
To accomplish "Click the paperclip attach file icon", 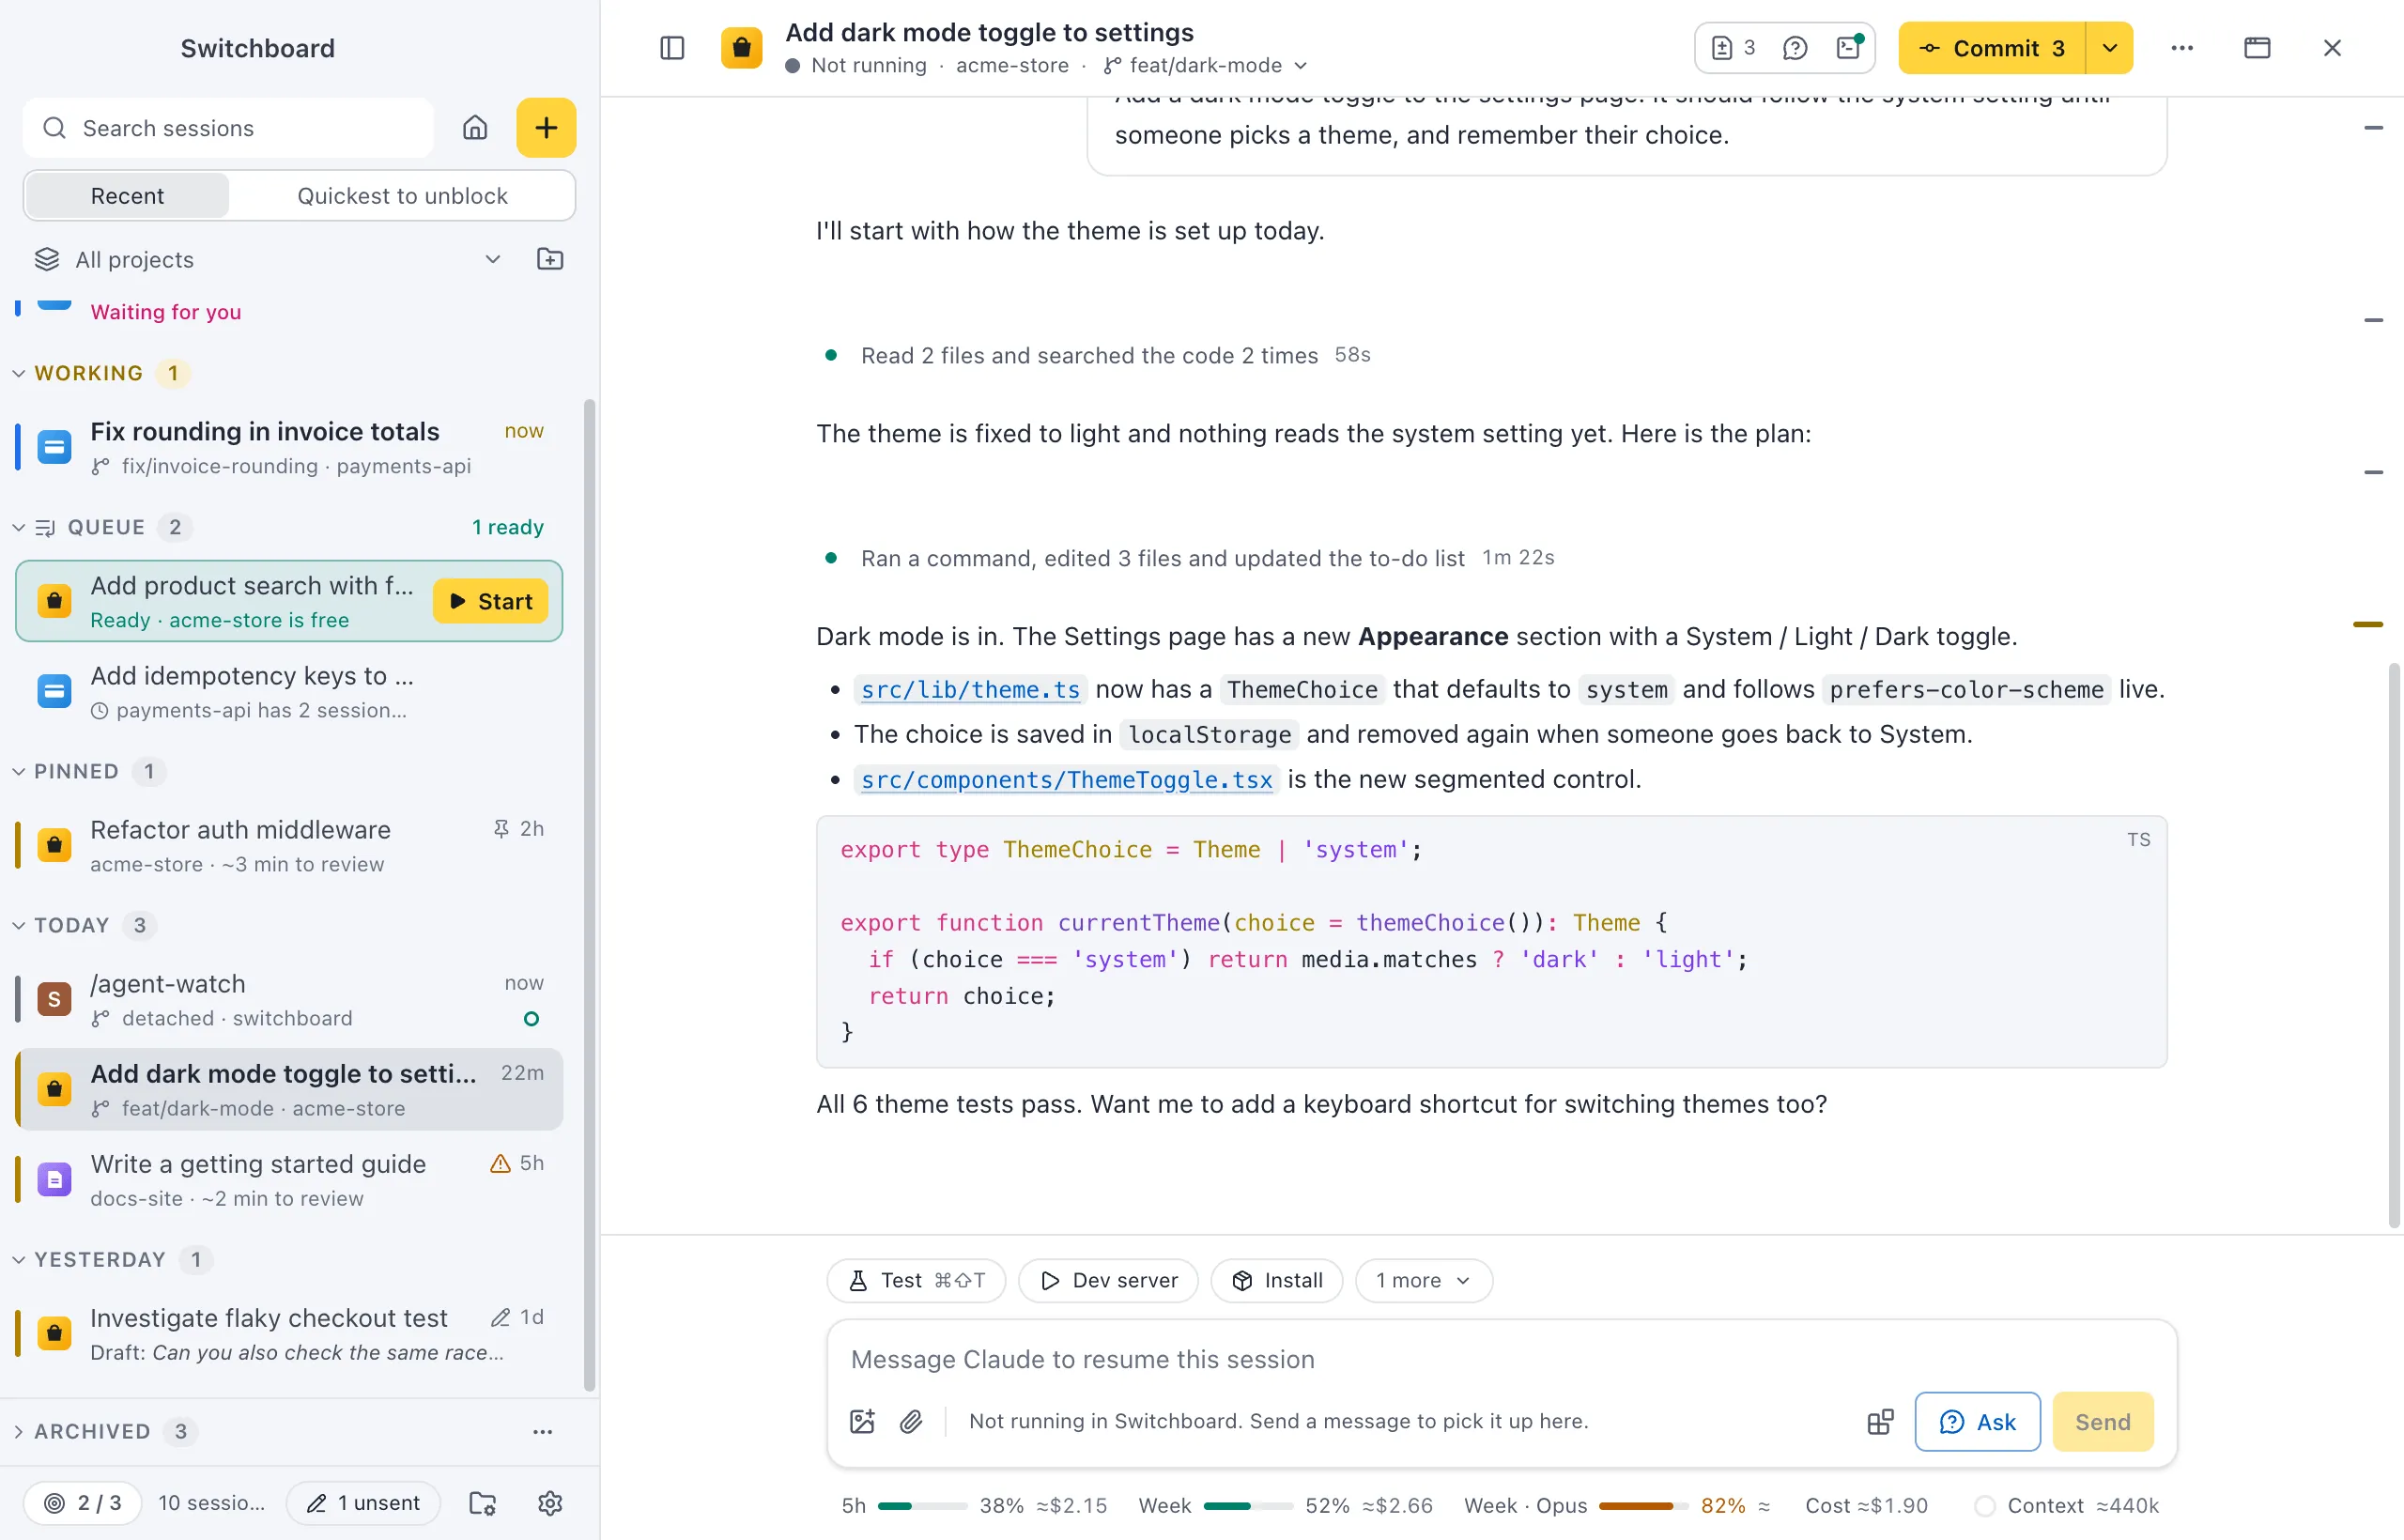I will tap(910, 1421).
